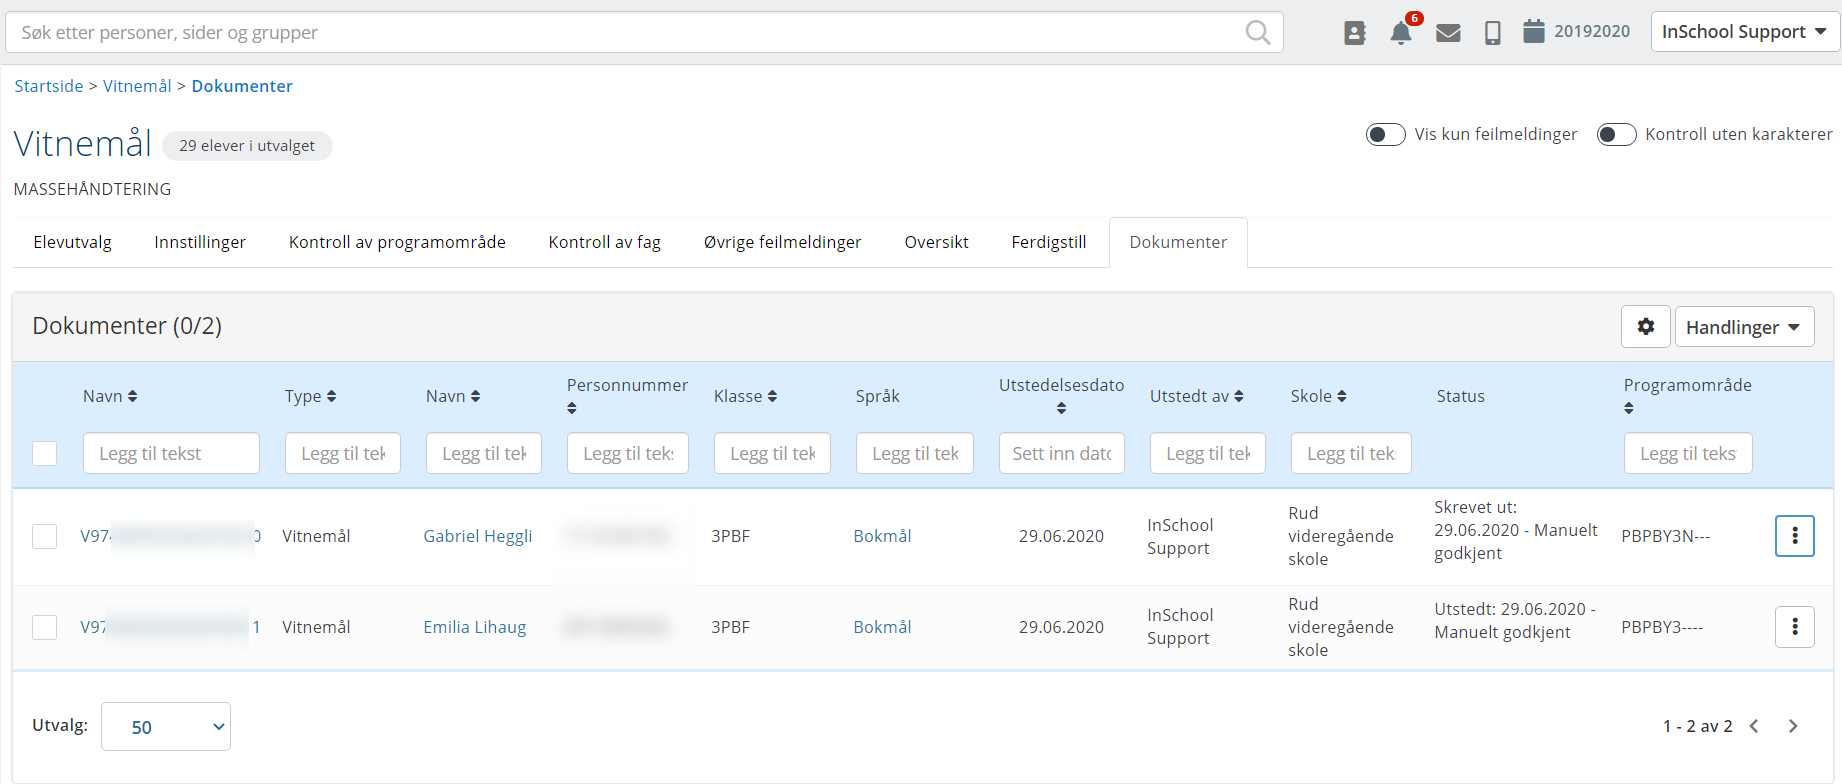The image size is (1842, 784).
Task: Open table settings gear icon
Action: (1646, 327)
